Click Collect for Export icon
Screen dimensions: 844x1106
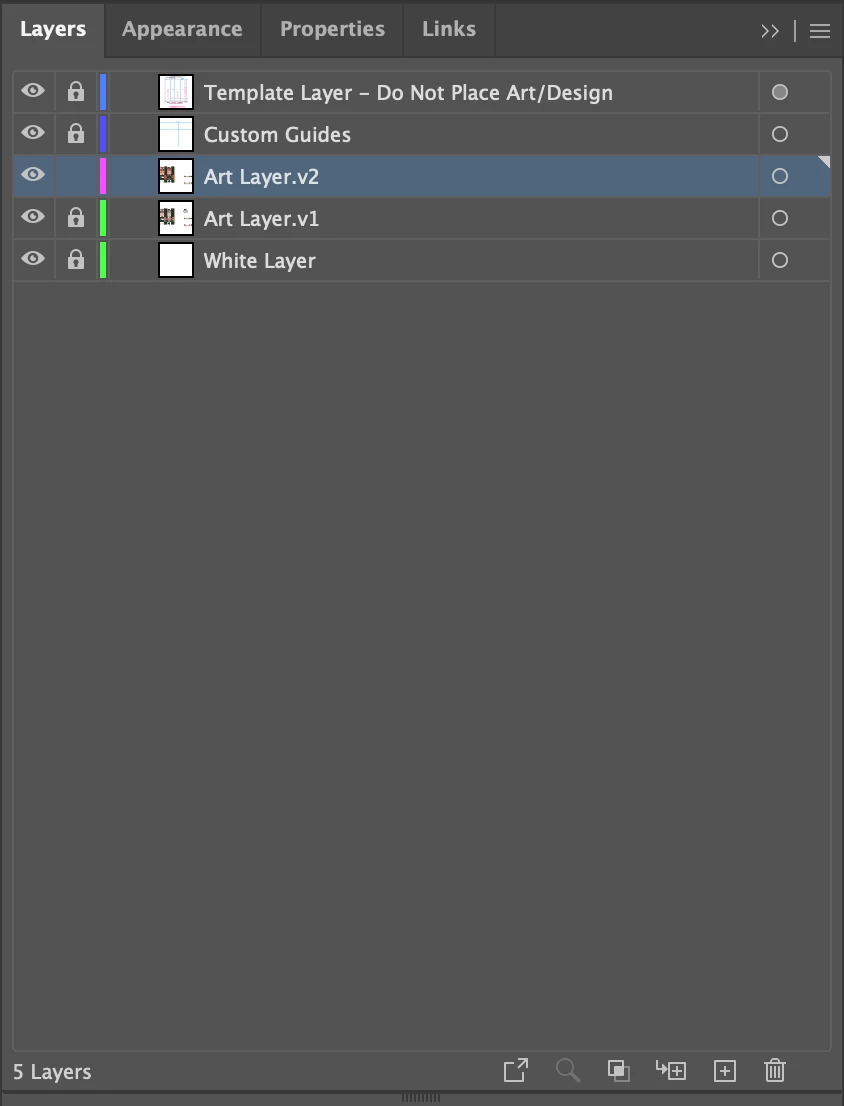(x=515, y=1070)
